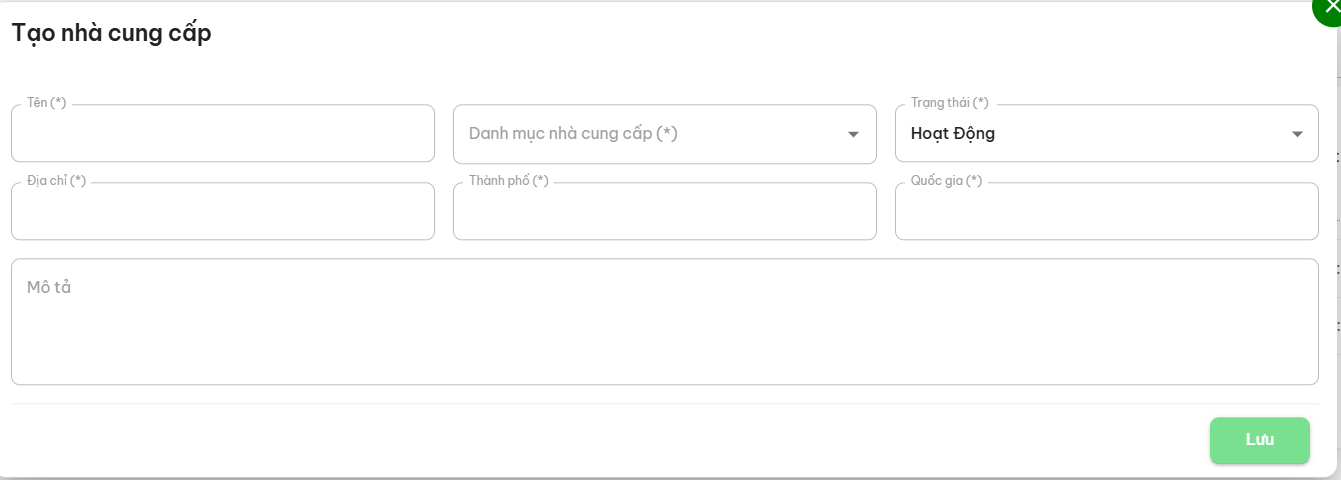Open the Danh mục nhà cung cấp dropdown arrow

(x=853, y=134)
